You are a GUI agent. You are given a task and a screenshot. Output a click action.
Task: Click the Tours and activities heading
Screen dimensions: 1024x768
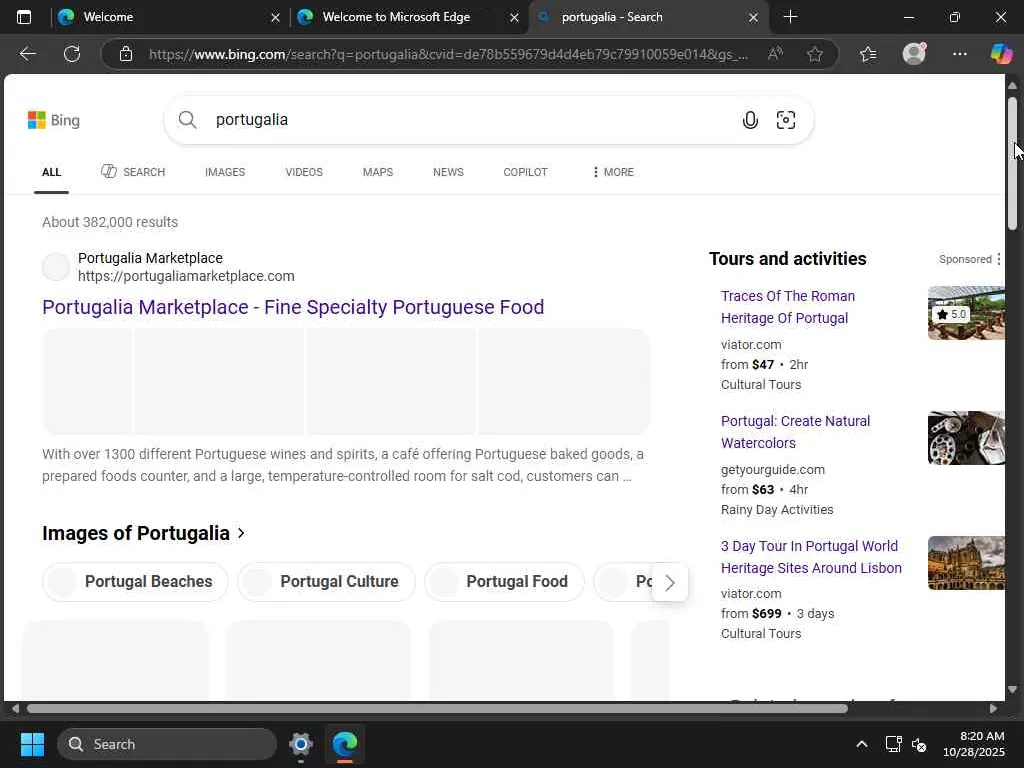click(788, 259)
